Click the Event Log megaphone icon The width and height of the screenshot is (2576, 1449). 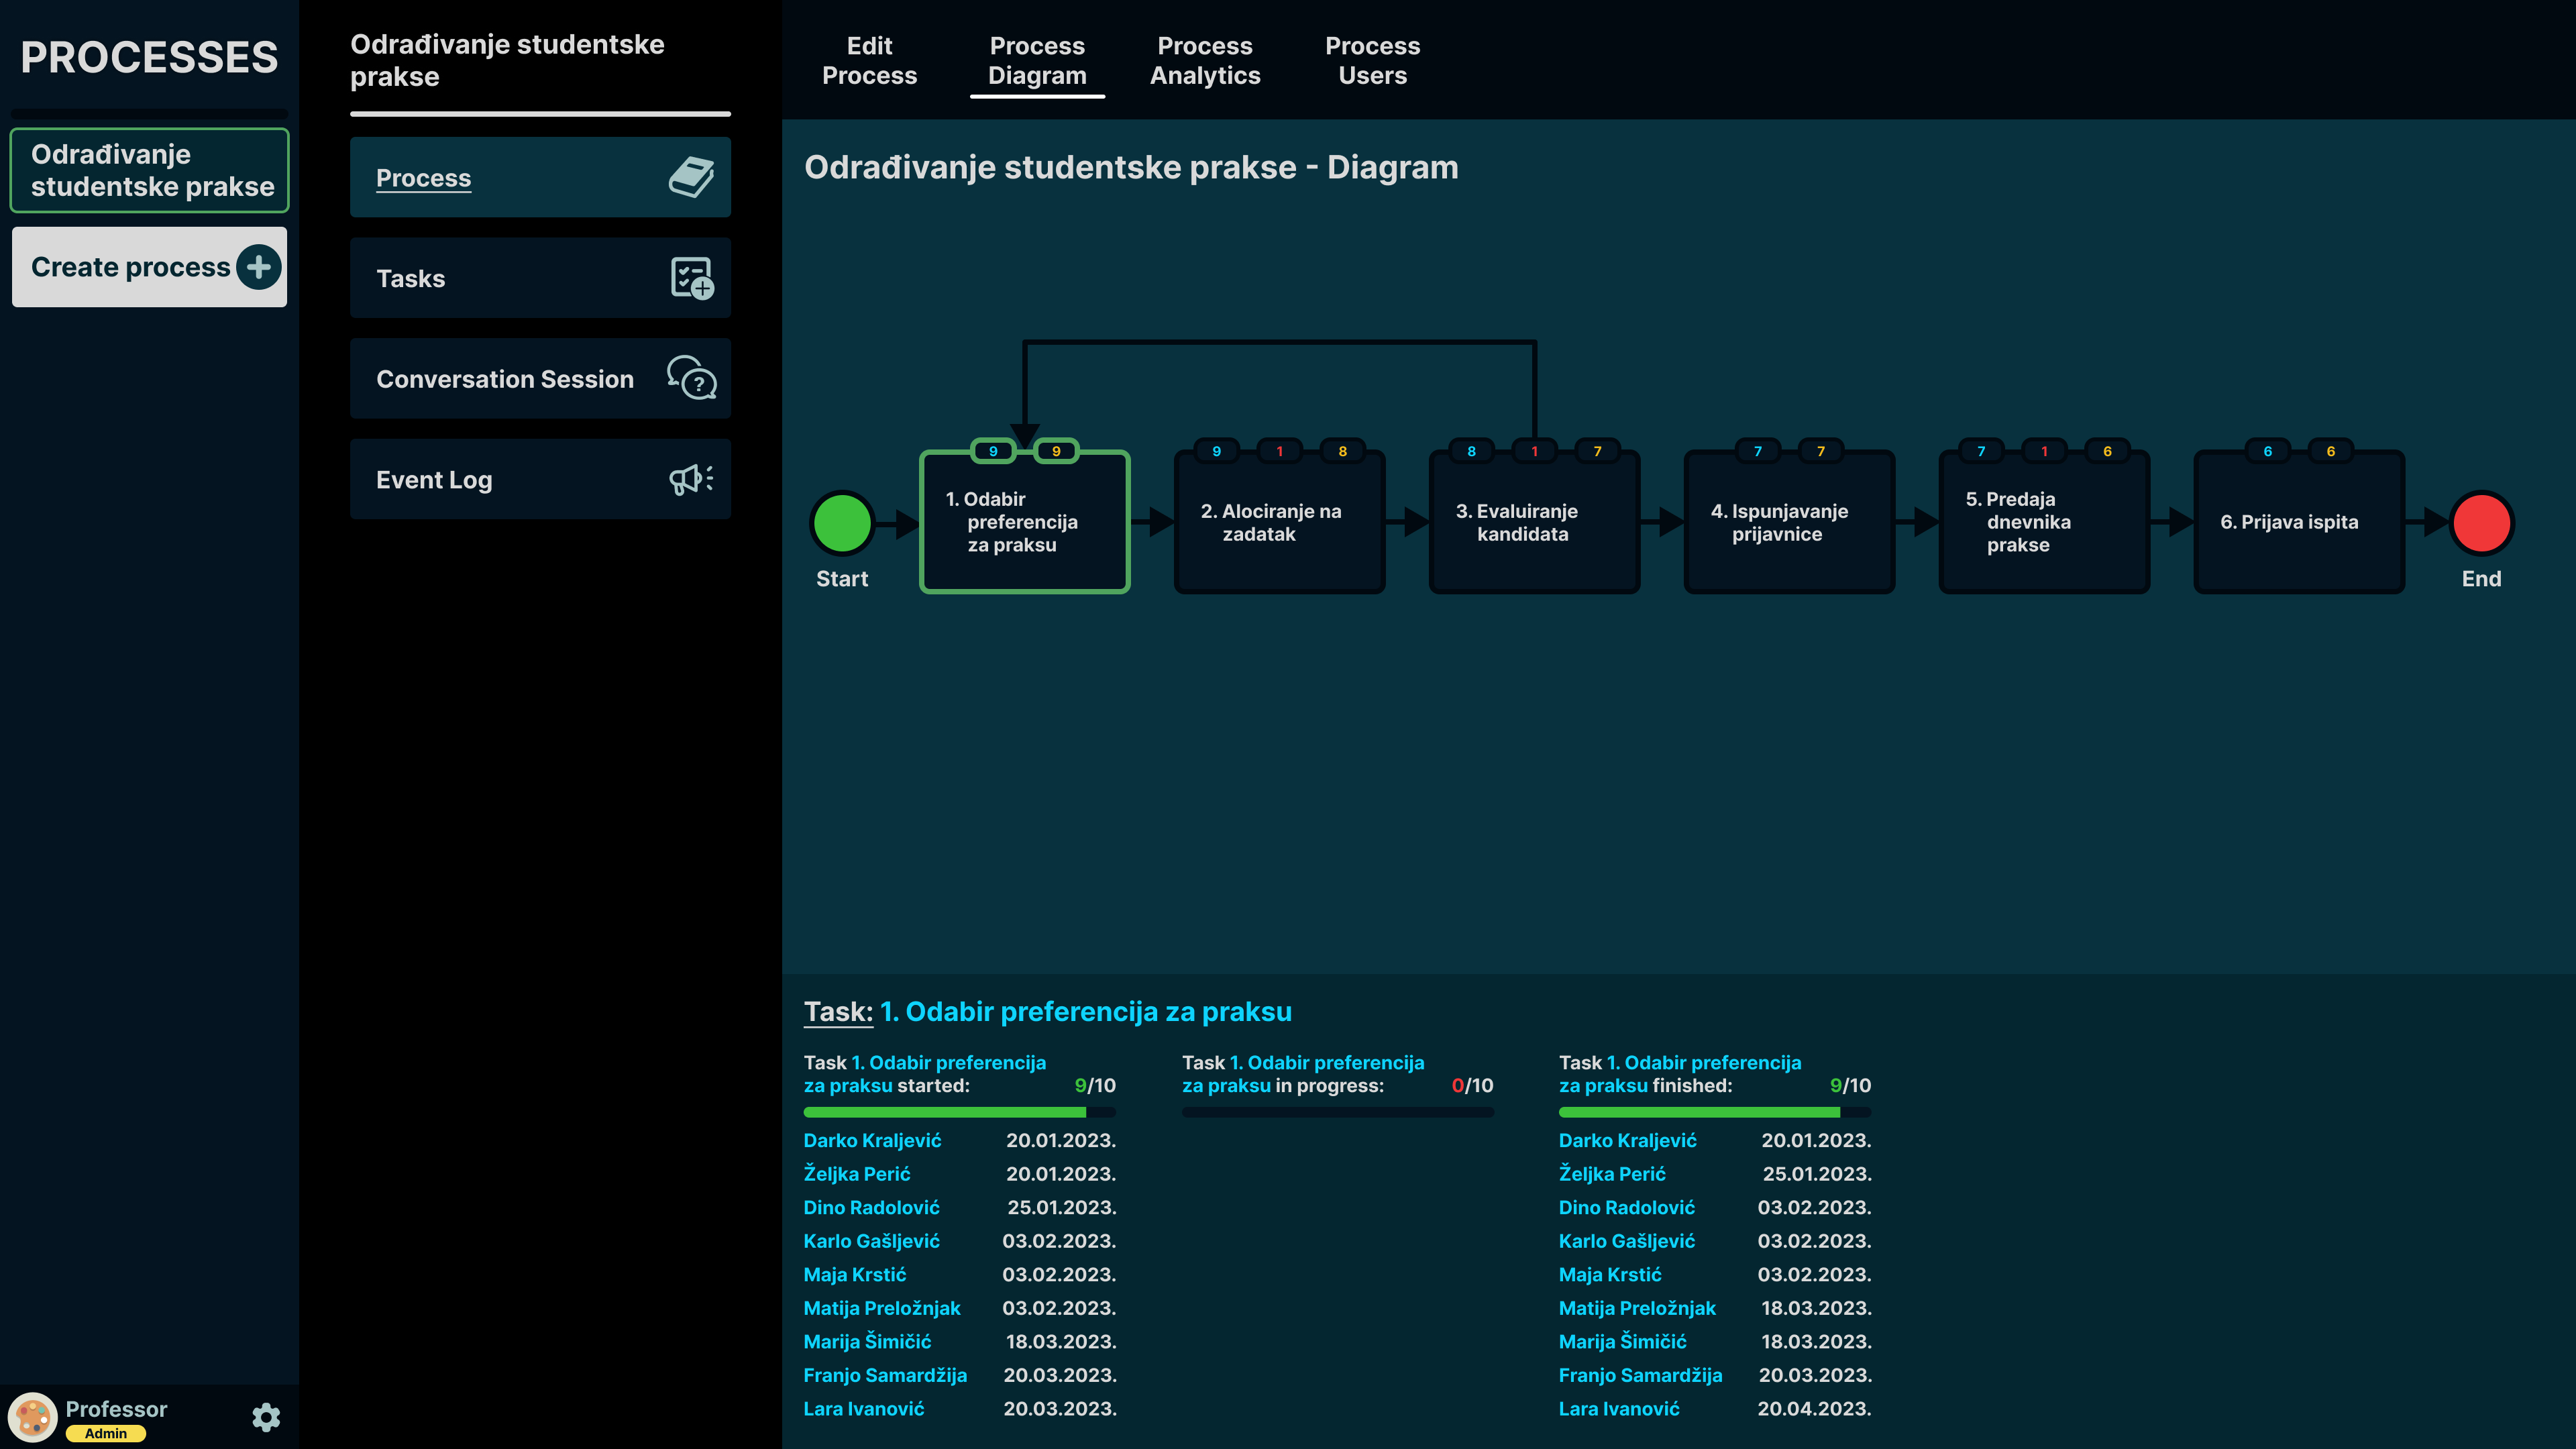[x=691, y=479]
